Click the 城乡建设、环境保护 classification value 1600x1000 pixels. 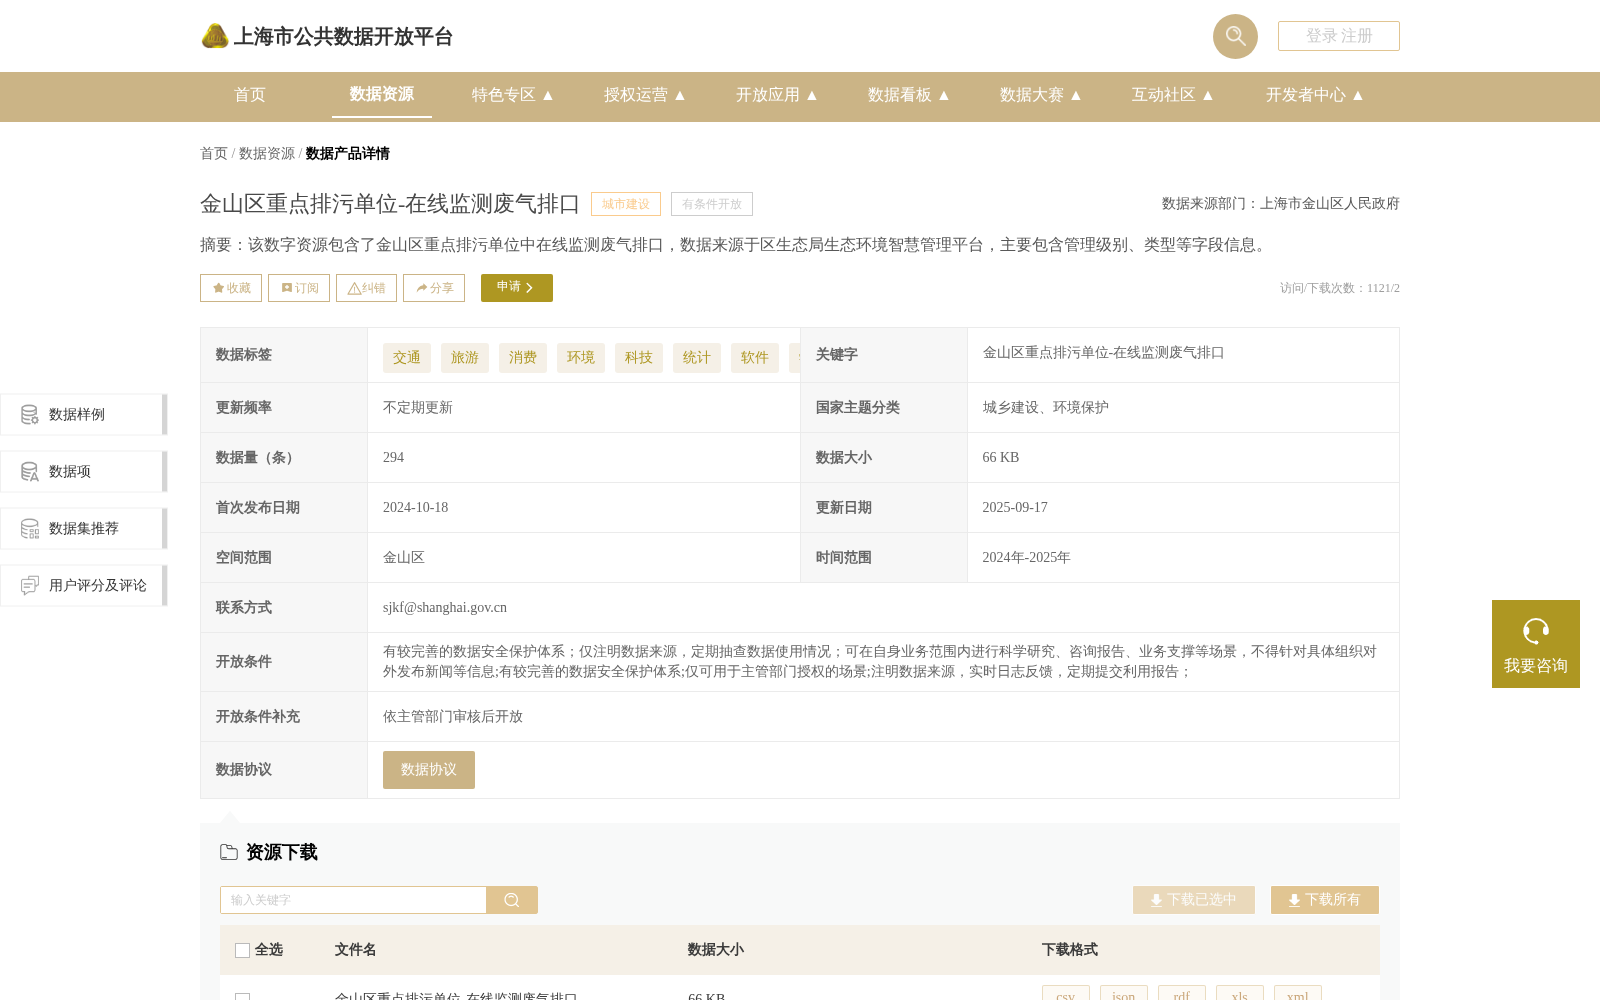(1045, 408)
